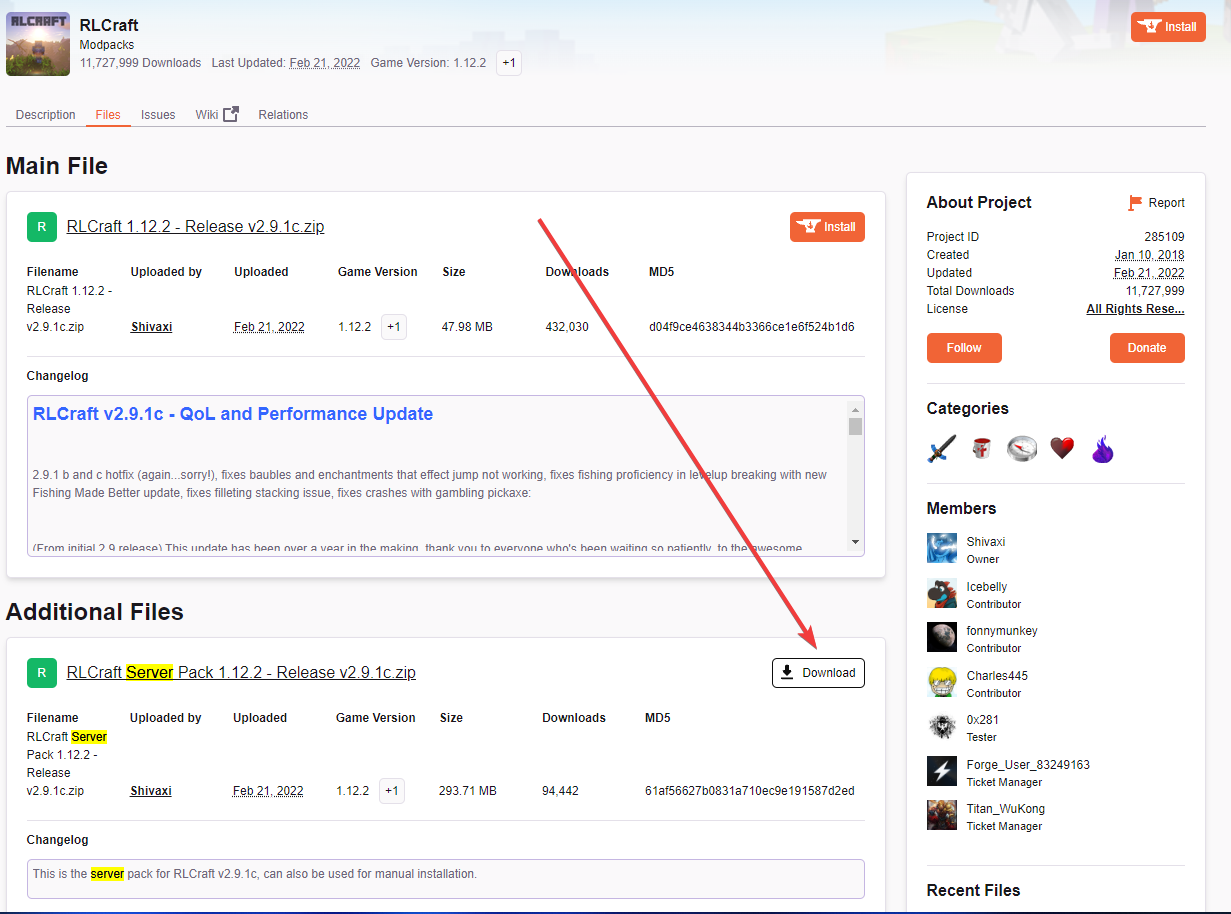This screenshot has width=1231, height=914.
Task: Click the green R release badge for main file
Action: point(41,227)
